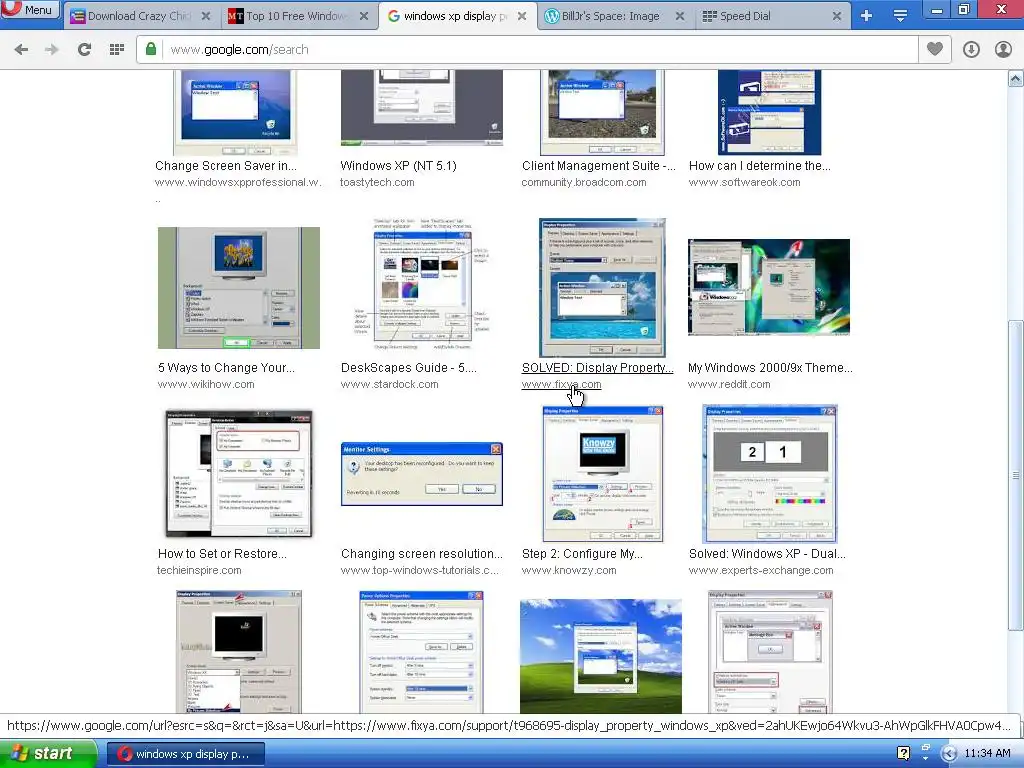This screenshot has width=1024, height=768.
Task: Click the dual monitor 2 1 thumbnail
Action: 770,474
